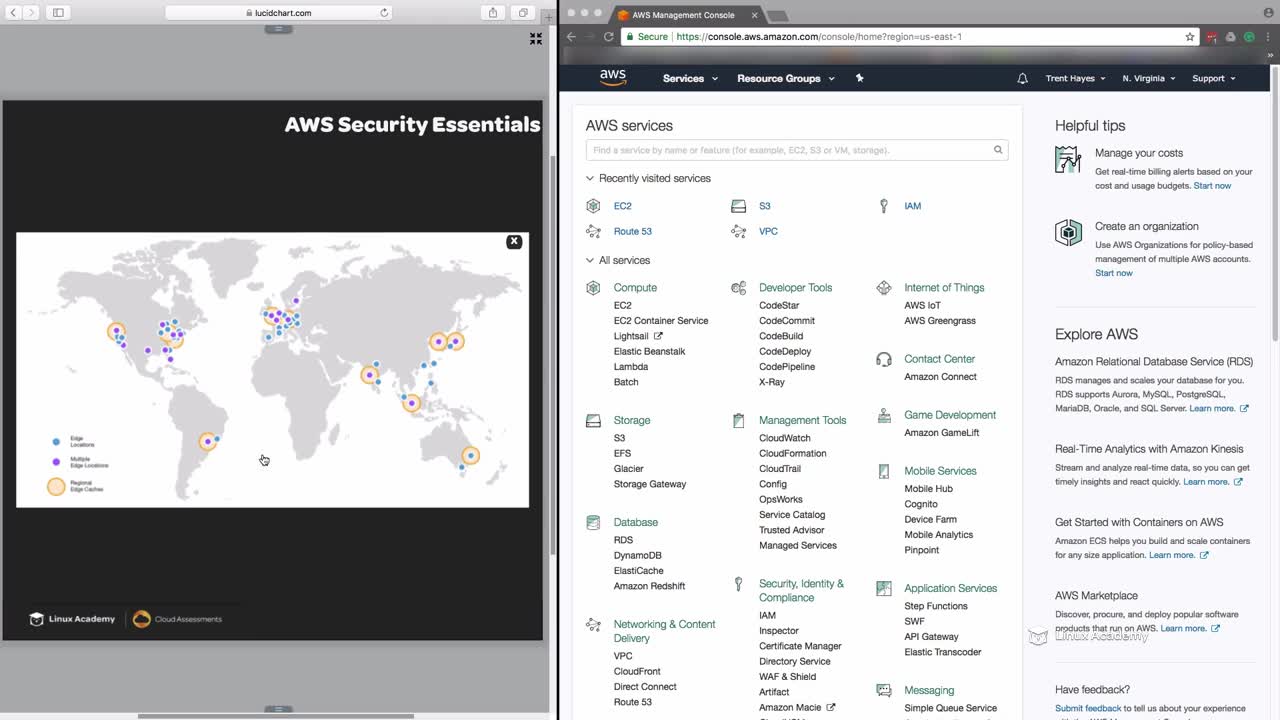Click the AWS console vertical scrollbar

(1274, 200)
